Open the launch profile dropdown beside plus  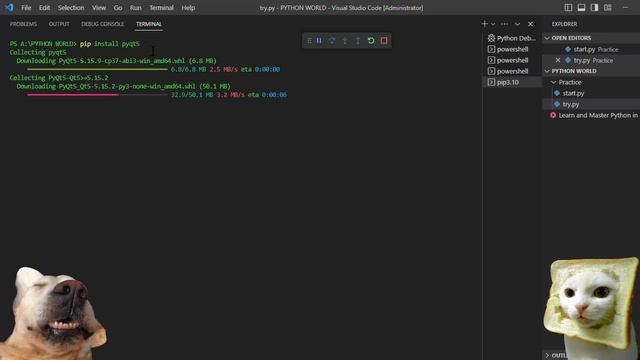(493, 24)
